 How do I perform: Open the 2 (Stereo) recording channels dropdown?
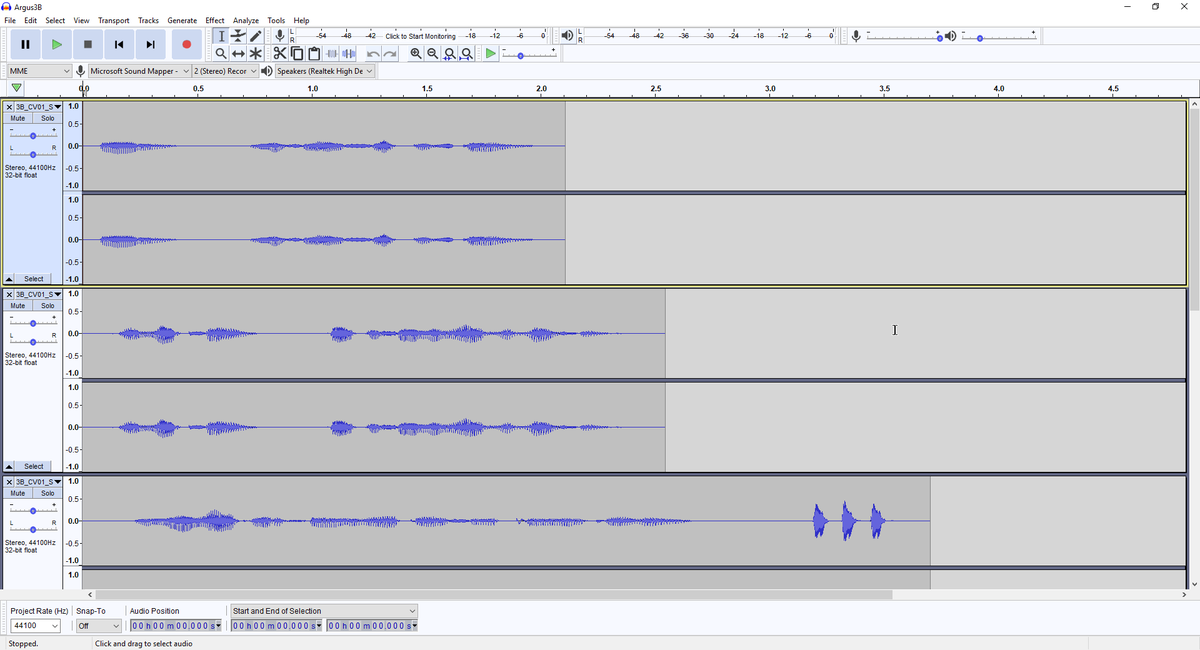click(225, 71)
